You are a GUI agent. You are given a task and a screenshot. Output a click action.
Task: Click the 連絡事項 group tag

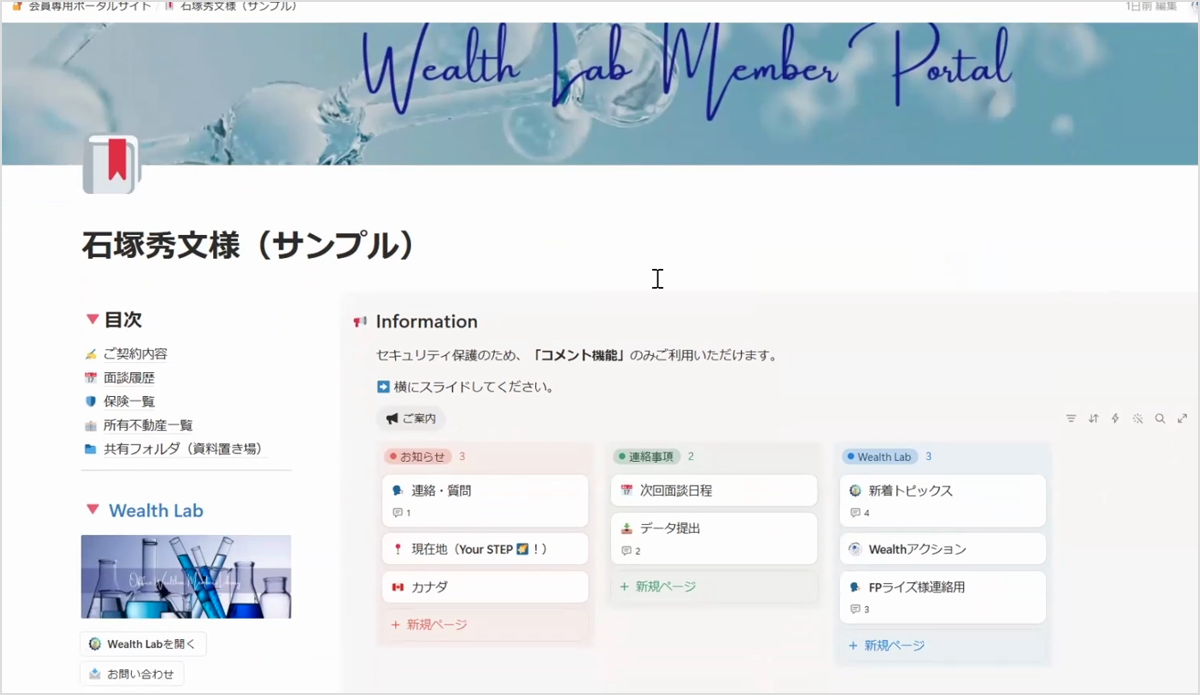tap(647, 456)
